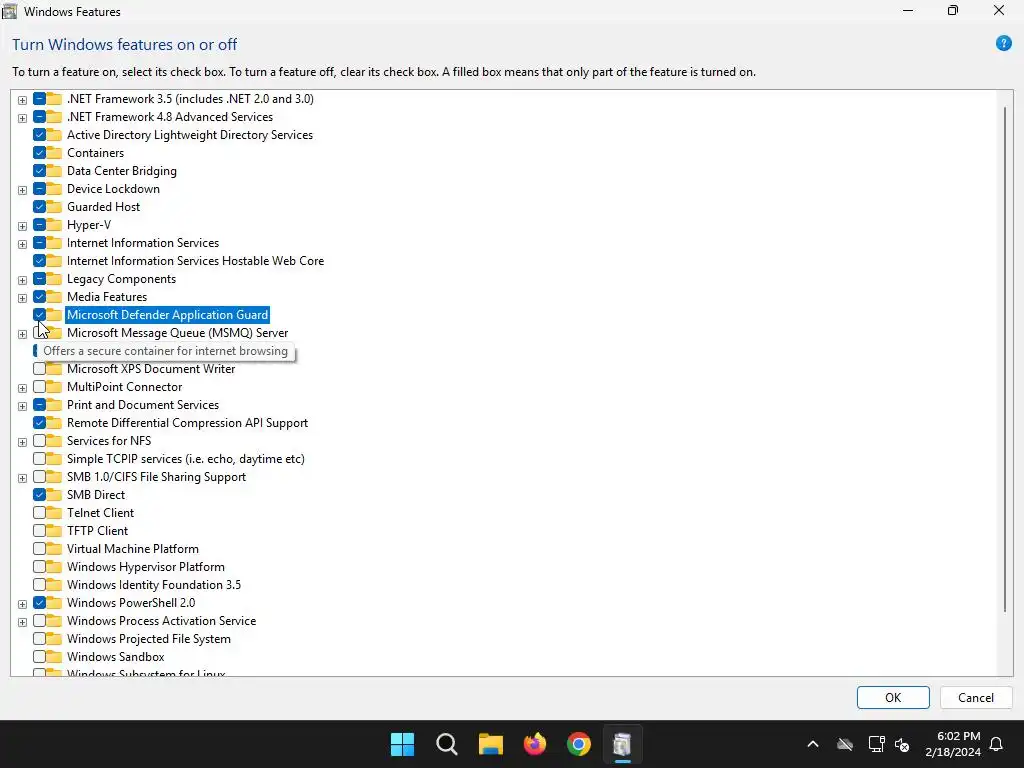This screenshot has width=1024, height=768.
Task: Select the MultiPoint Connector row
Action: (124, 387)
